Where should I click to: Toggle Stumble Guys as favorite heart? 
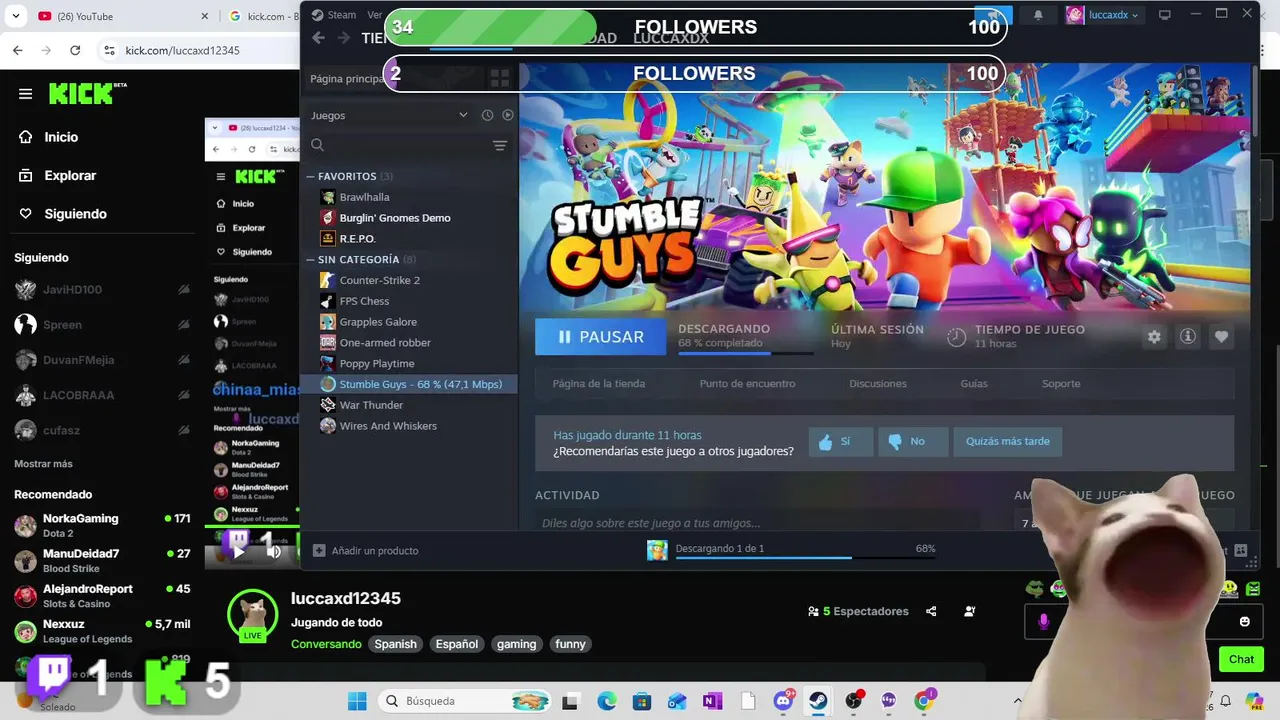tap(1221, 337)
